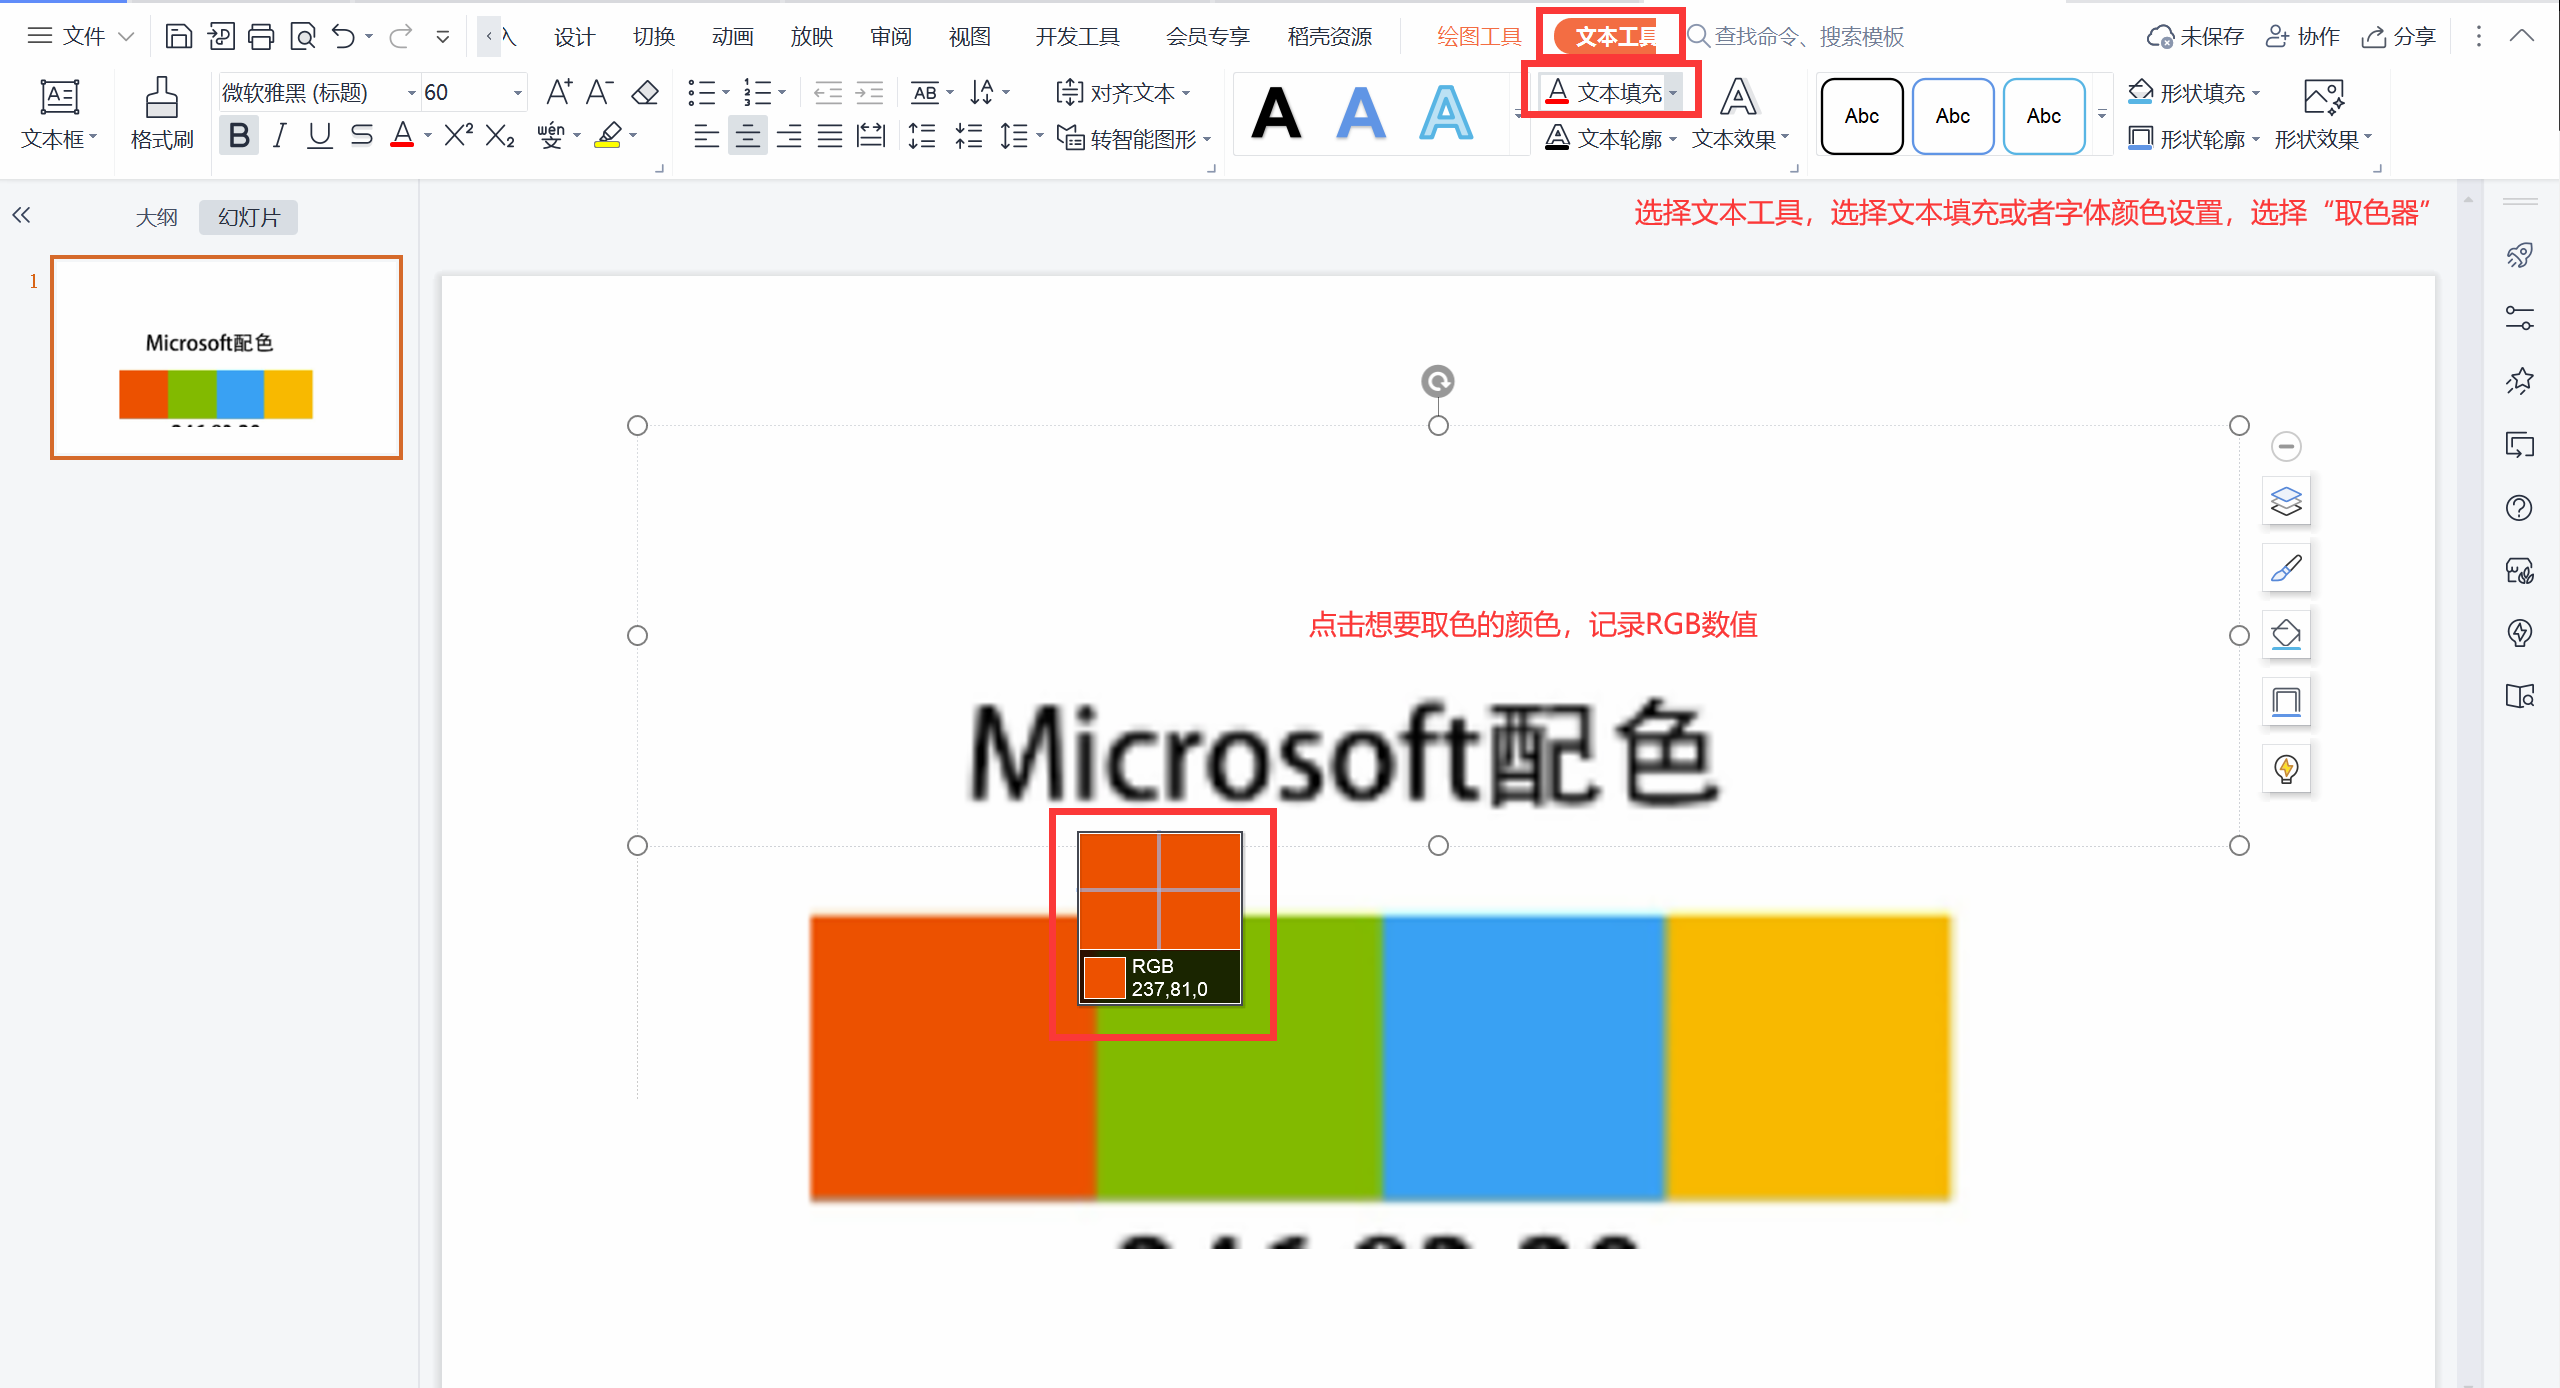Click the rocket icon in right sidebar
The image size is (2560, 1388).
pyautogui.click(x=2519, y=256)
